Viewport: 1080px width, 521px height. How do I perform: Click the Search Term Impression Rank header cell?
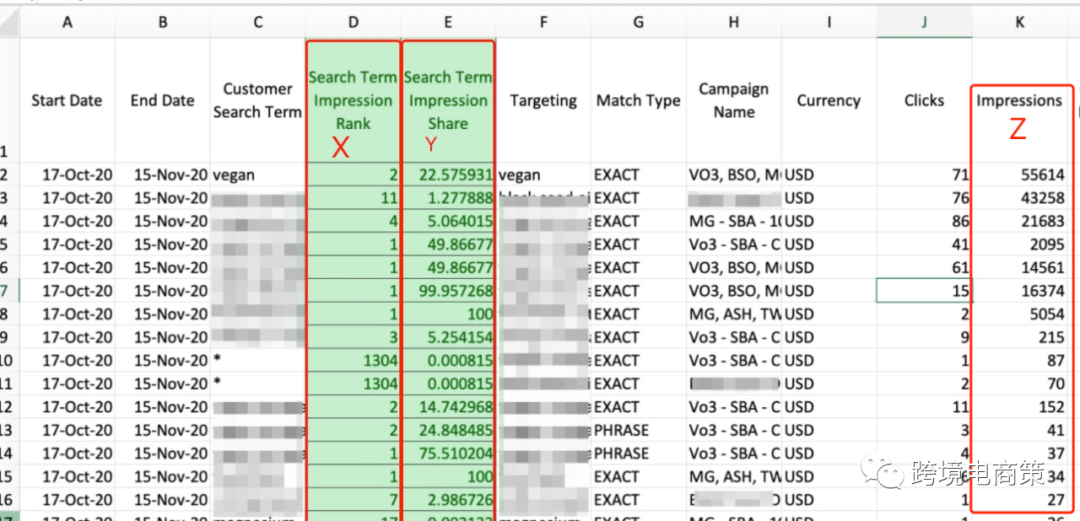352,100
